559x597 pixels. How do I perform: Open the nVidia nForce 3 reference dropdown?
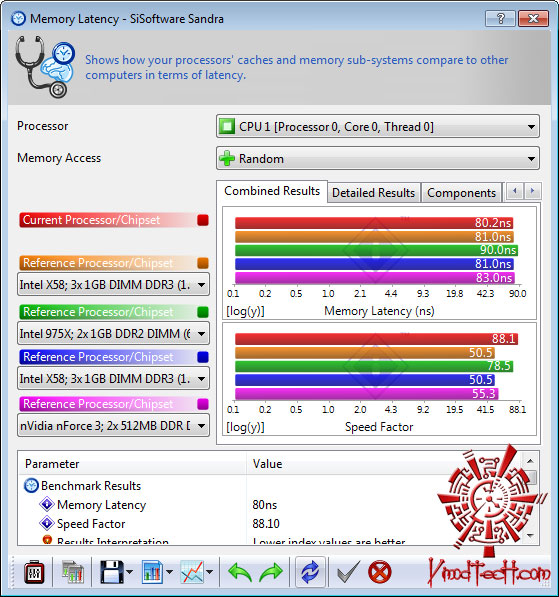pyautogui.click(x=113, y=425)
